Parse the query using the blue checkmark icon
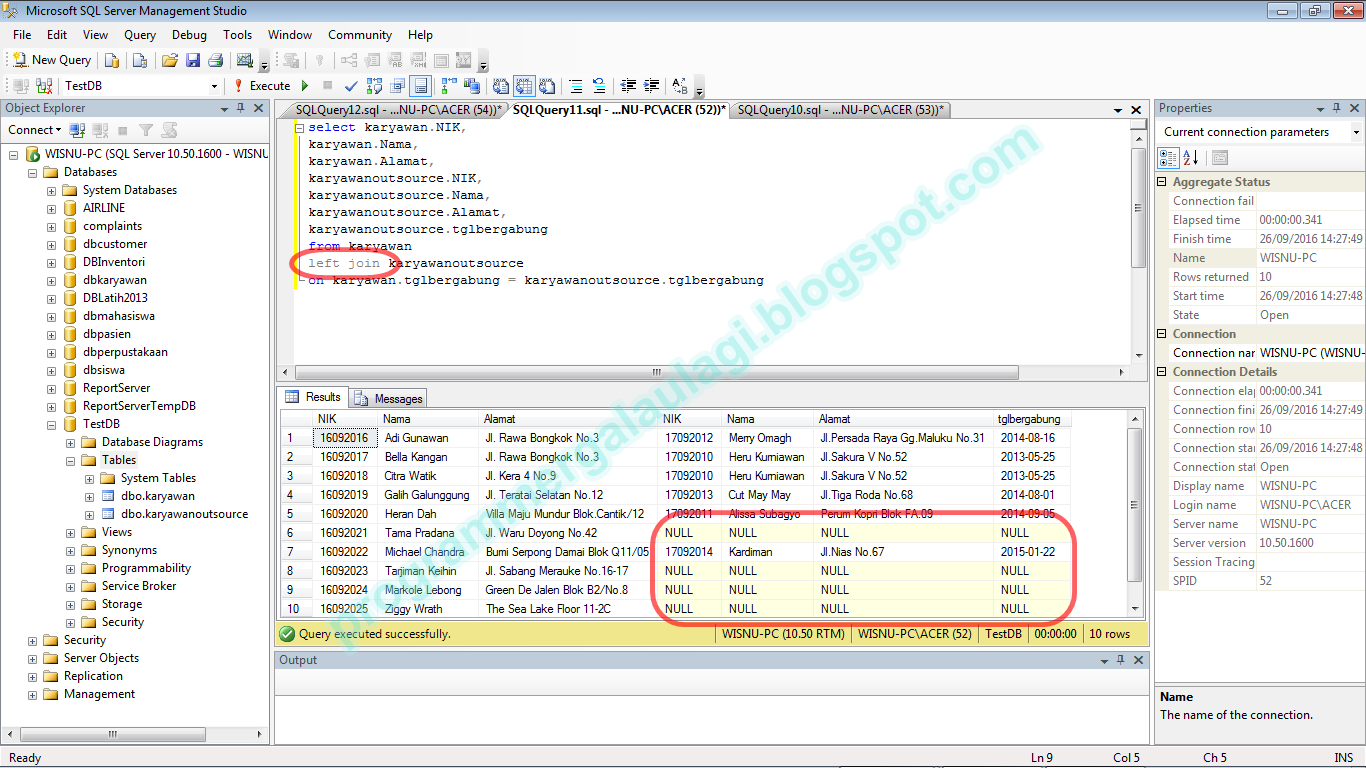 click(350, 86)
